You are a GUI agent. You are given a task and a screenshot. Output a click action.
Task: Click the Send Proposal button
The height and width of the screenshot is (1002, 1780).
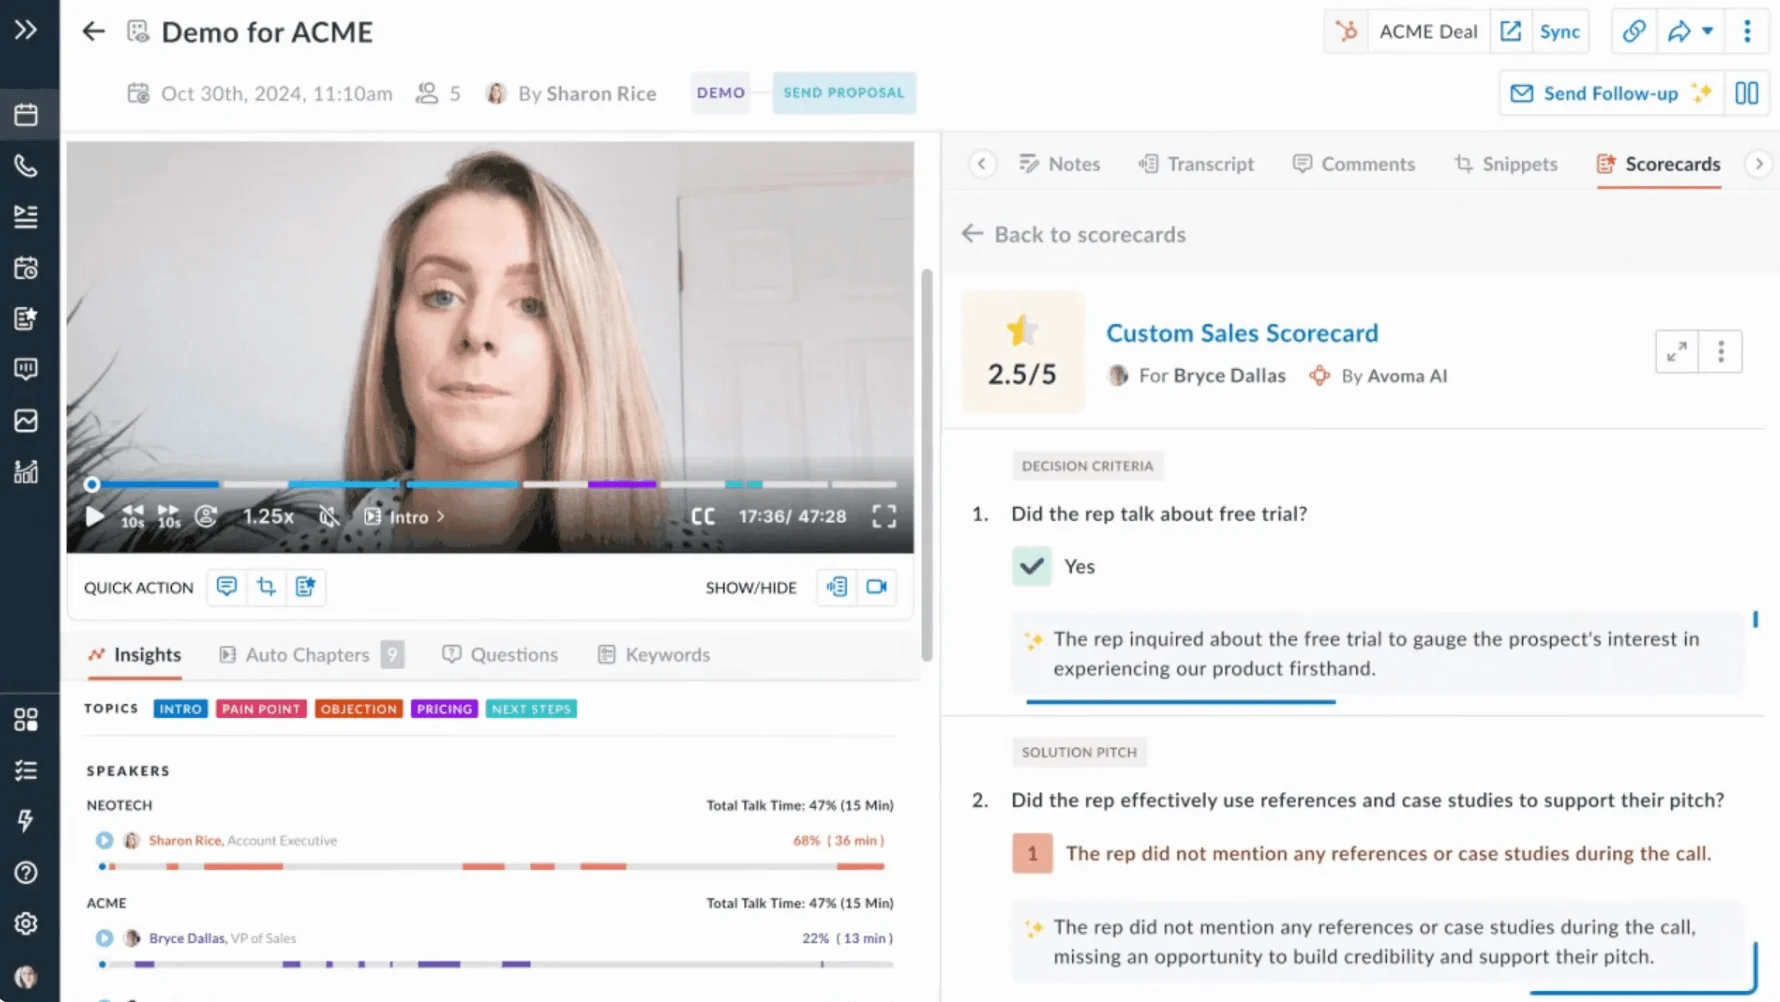pos(844,92)
